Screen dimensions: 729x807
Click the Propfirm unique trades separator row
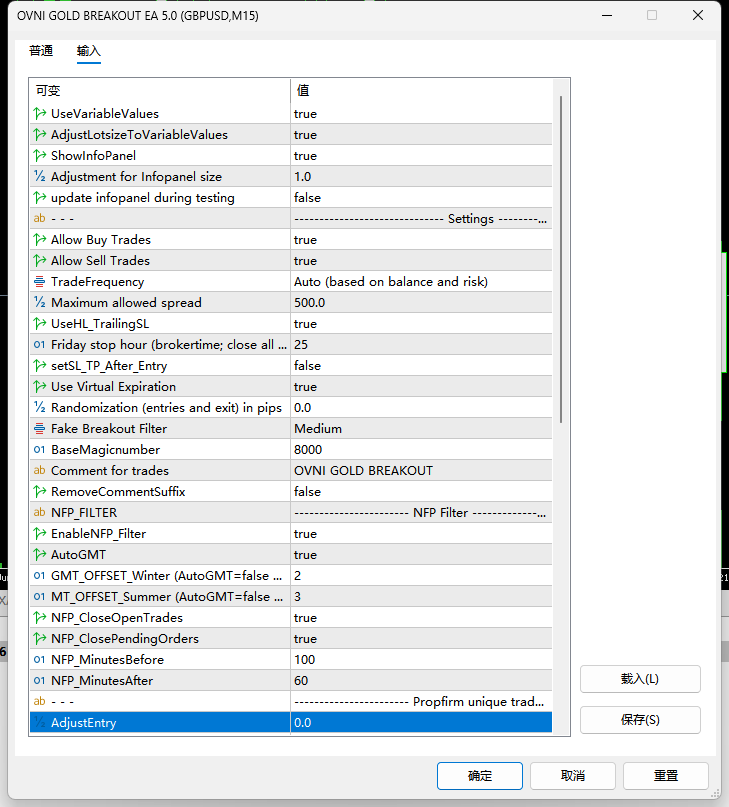(x=291, y=701)
